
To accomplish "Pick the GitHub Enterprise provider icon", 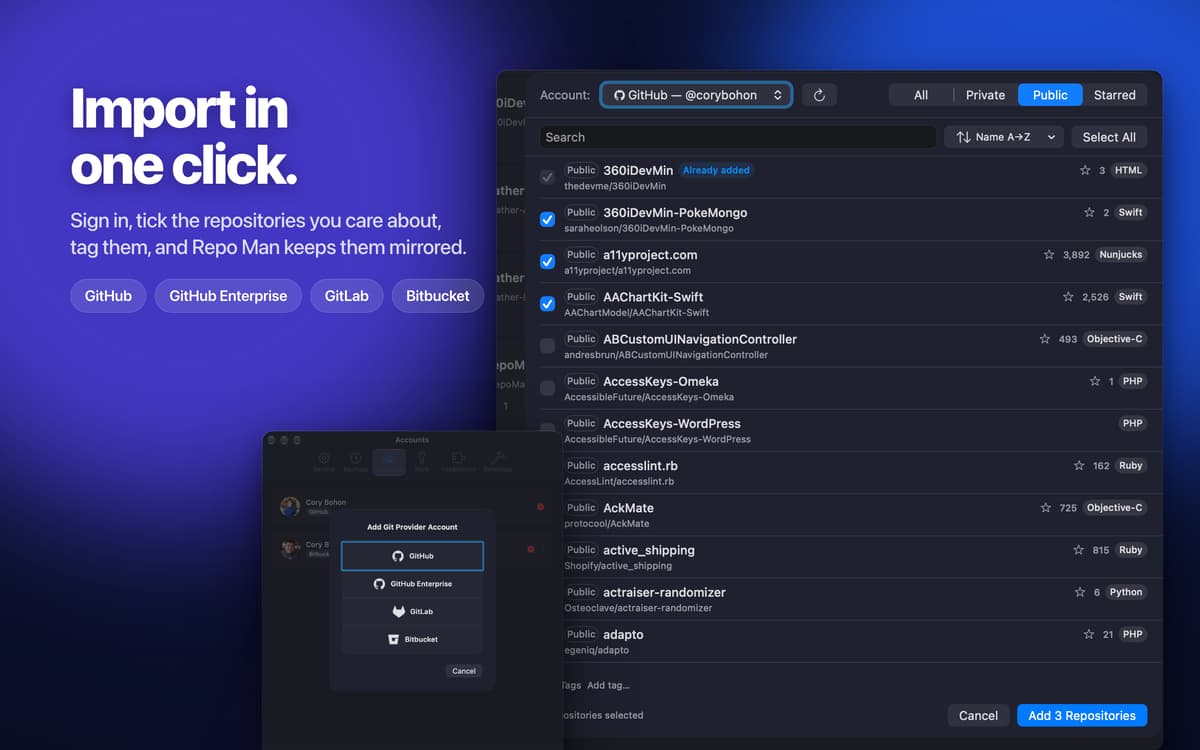I will point(379,584).
